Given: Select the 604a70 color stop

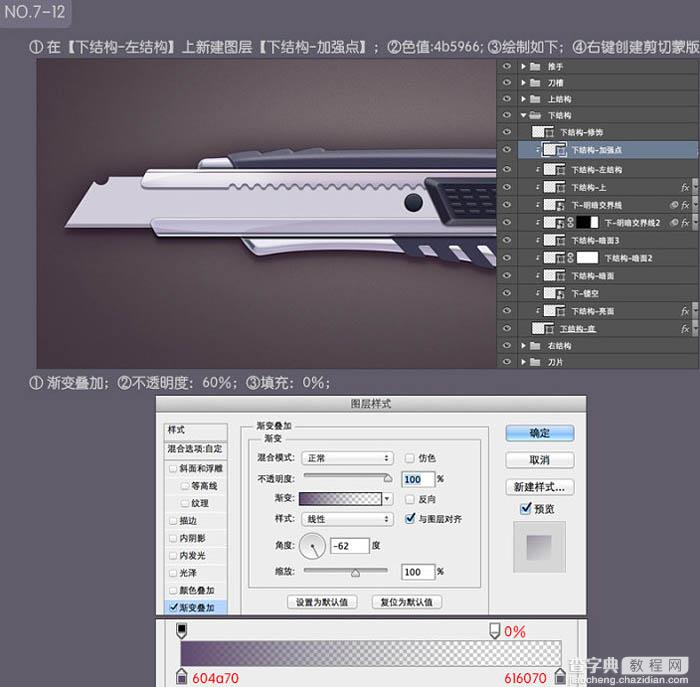Looking at the screenshot, I should click(x=181, y=676).
